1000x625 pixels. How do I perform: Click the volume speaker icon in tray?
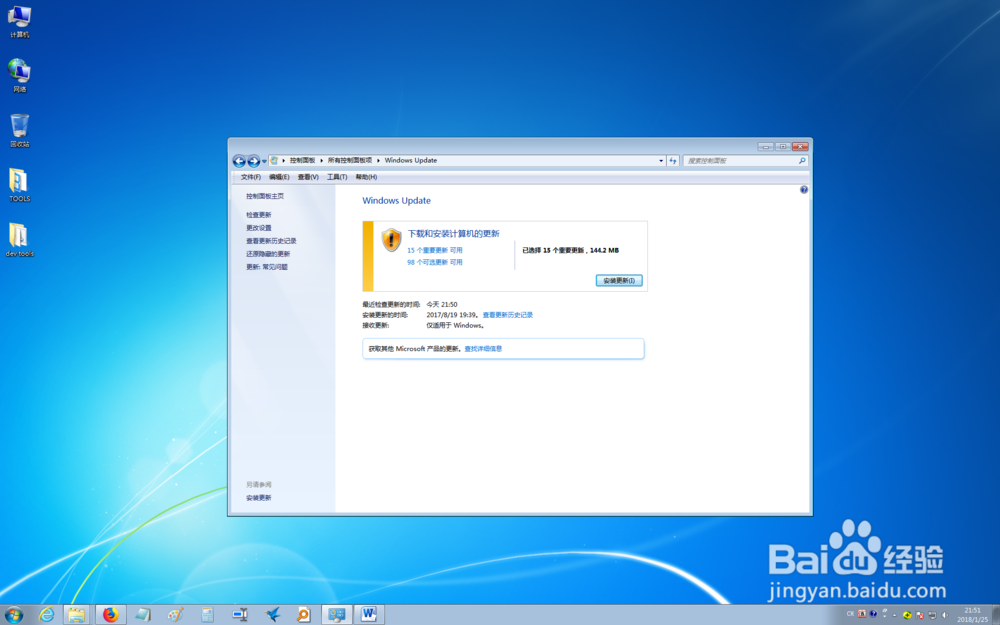945,615
